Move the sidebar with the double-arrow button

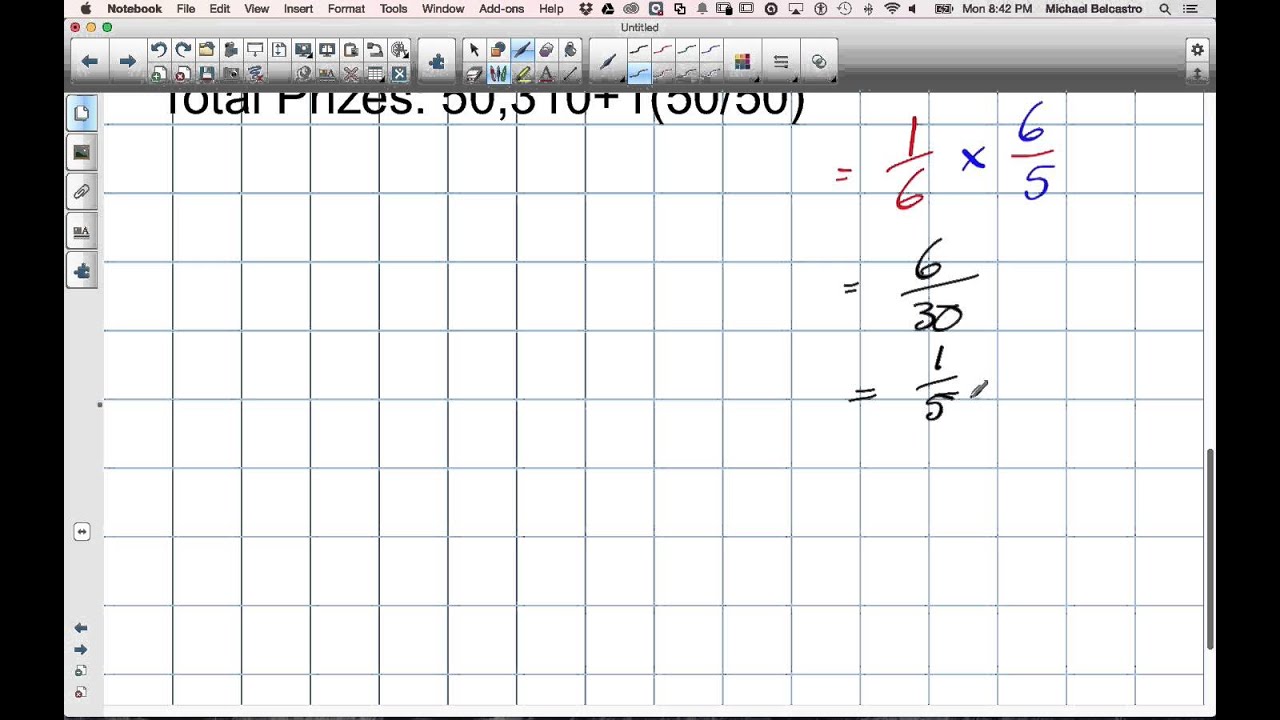(82, 532)
